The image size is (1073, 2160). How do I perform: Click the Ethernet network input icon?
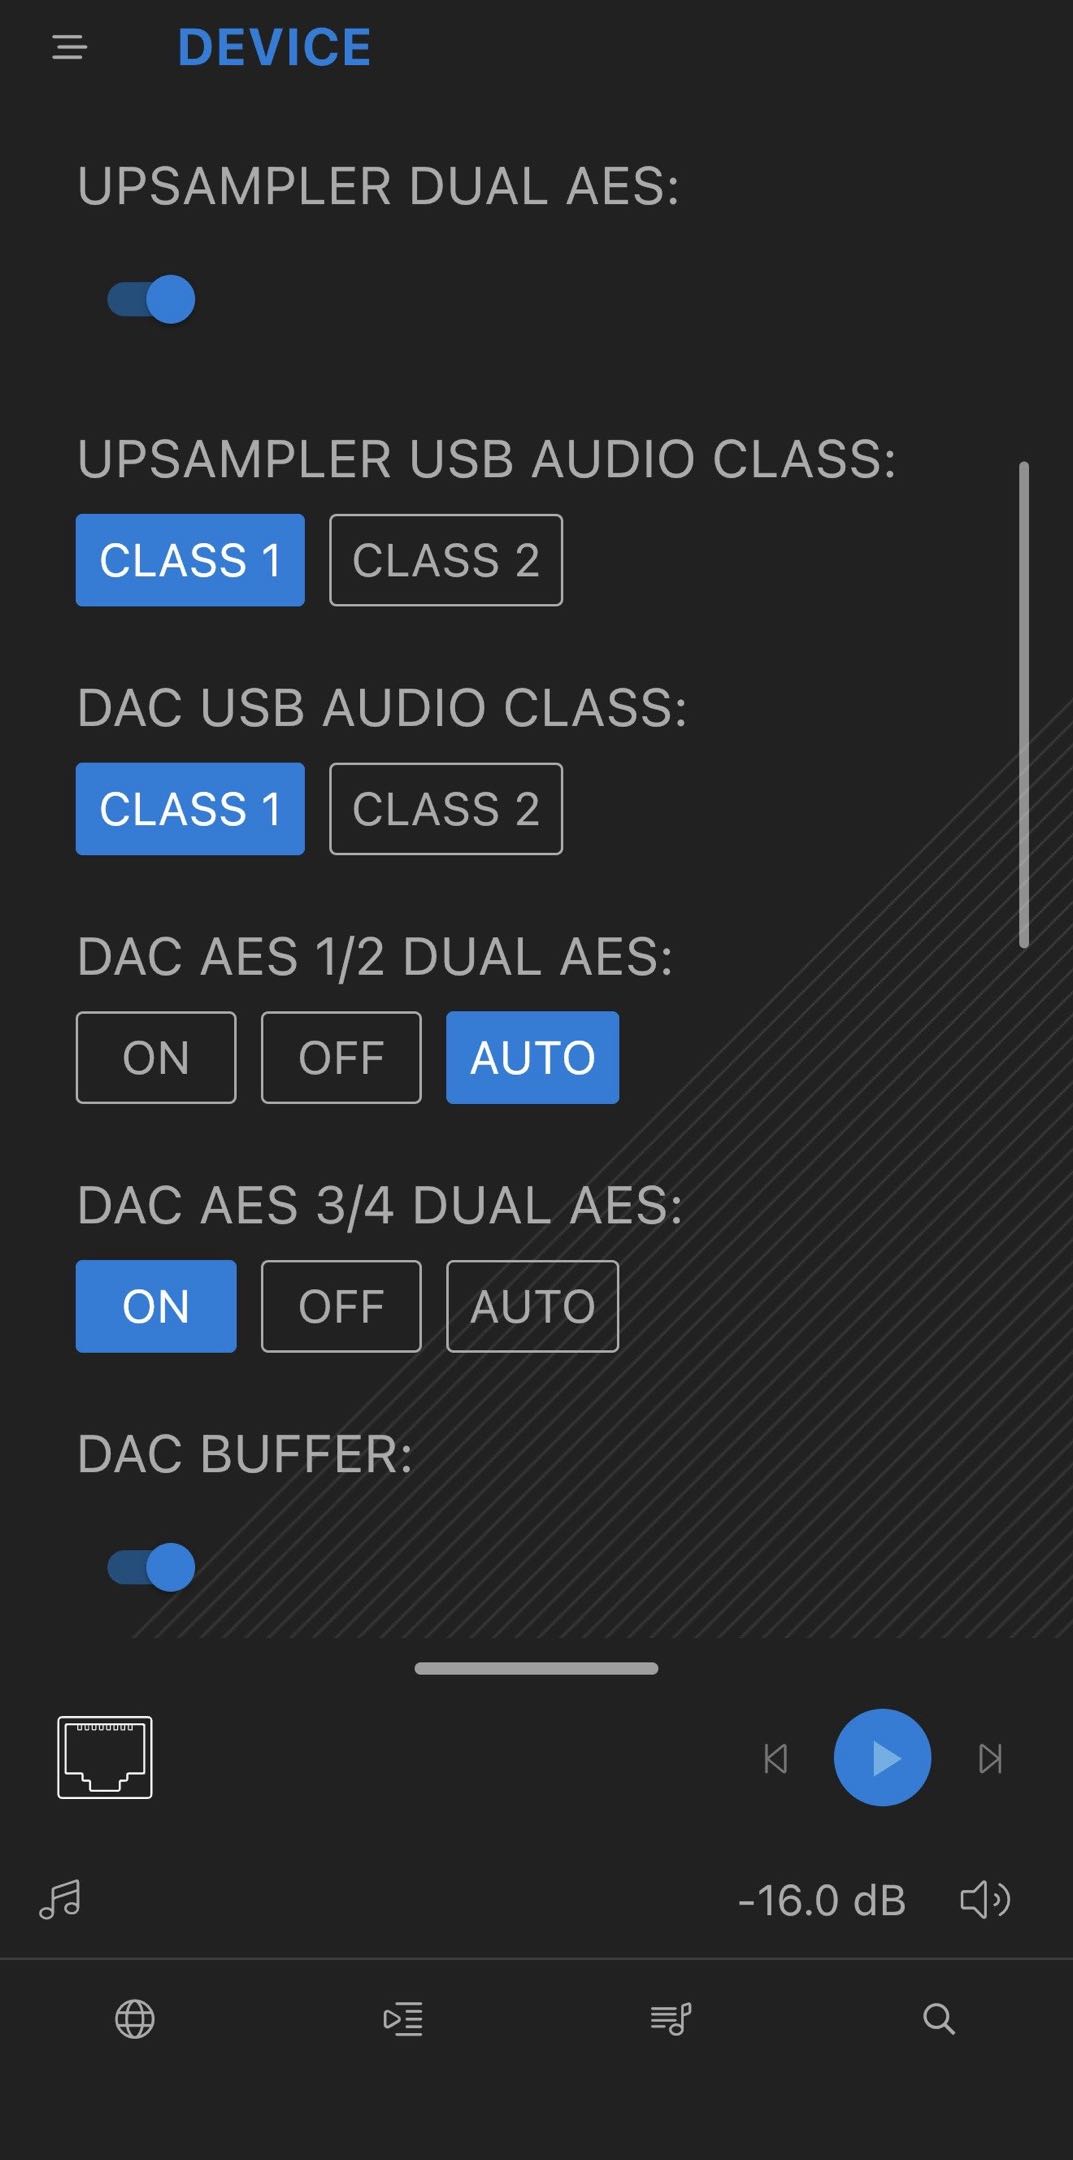coord(105,1757)
